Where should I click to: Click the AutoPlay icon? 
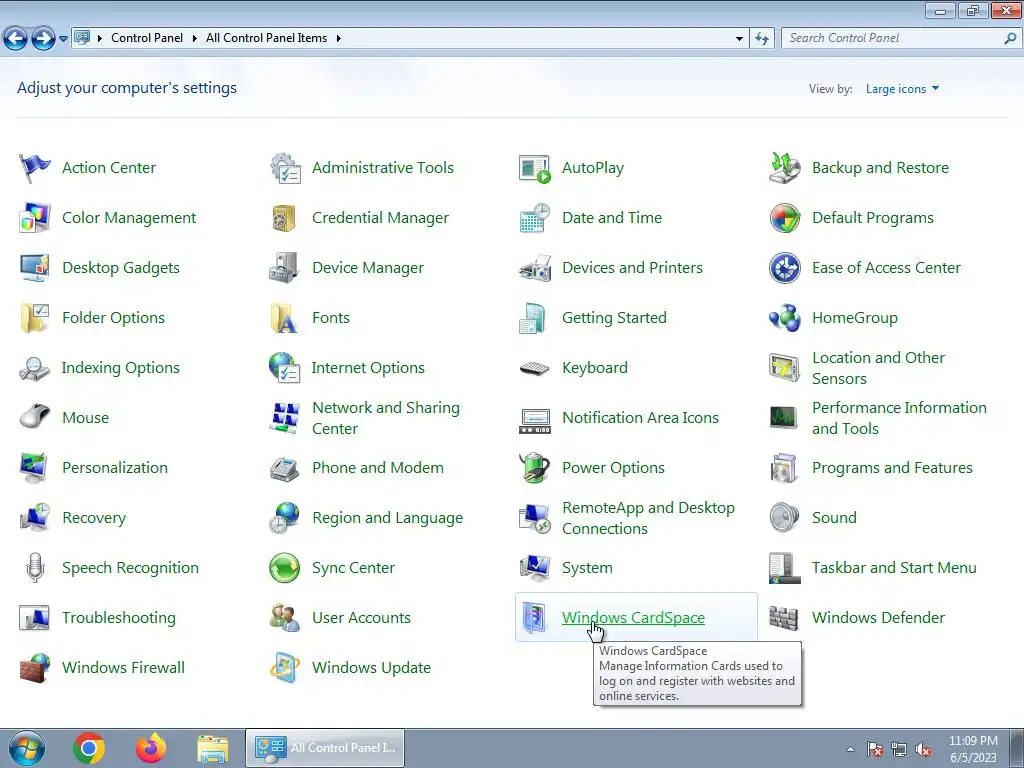(x=535, y=168)
